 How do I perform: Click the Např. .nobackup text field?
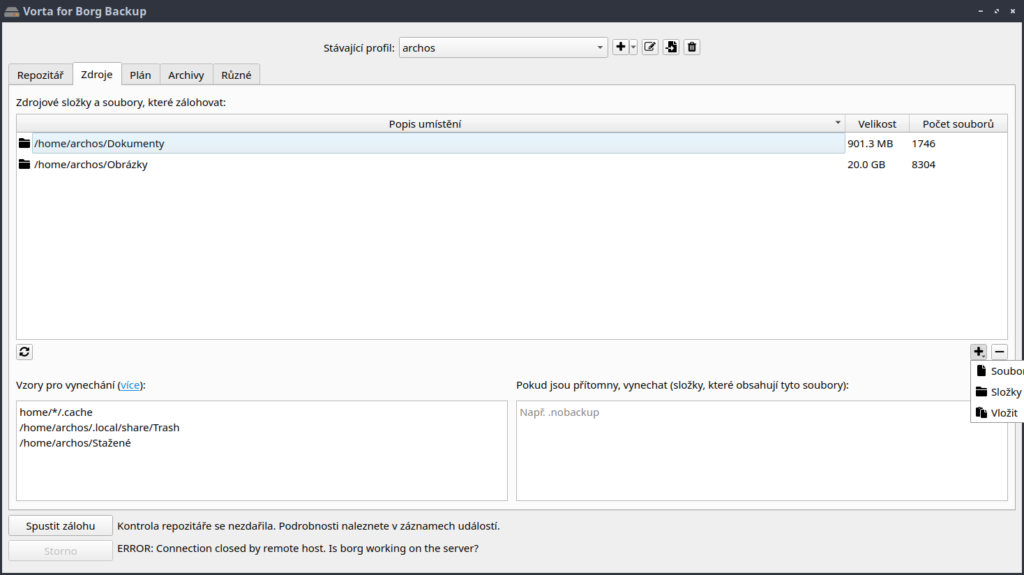pyautogui.click(x=761, y=450)
